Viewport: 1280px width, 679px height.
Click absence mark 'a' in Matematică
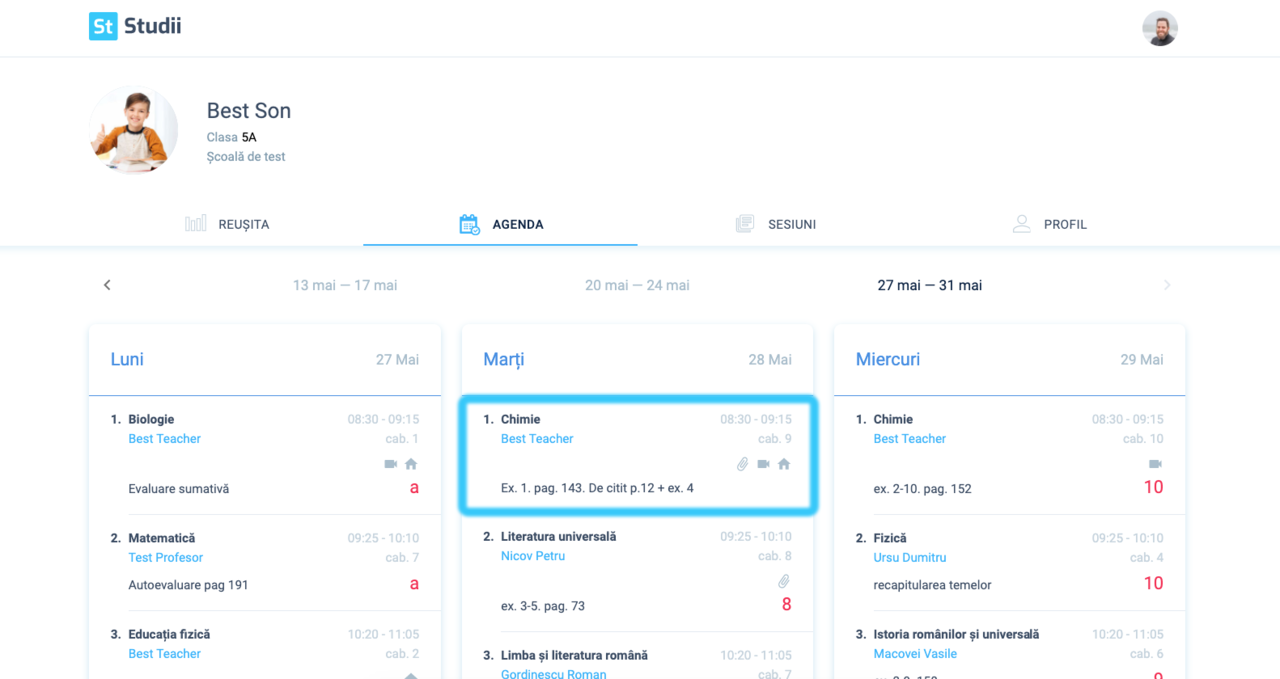click(x=414, y=583)
